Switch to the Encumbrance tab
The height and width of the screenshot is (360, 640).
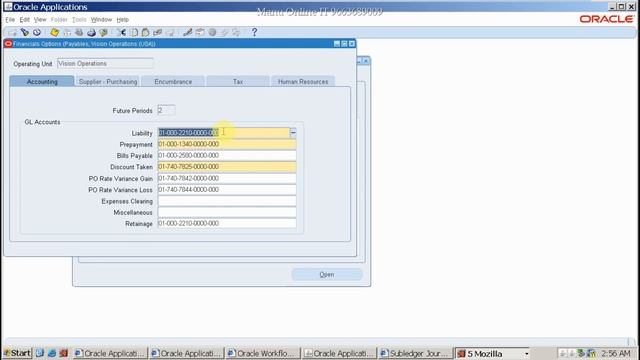tap(173, 82)
